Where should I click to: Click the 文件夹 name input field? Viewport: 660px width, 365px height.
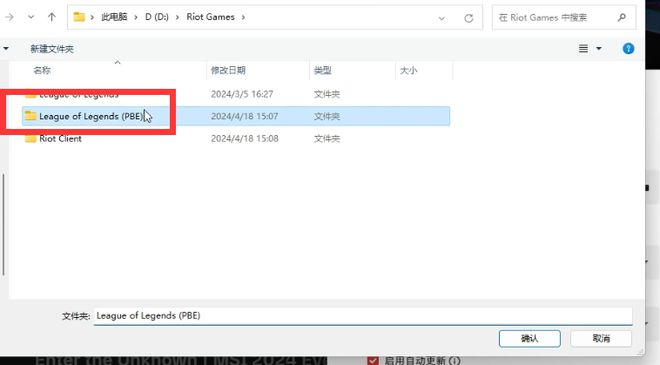click(x=362, y=316)
